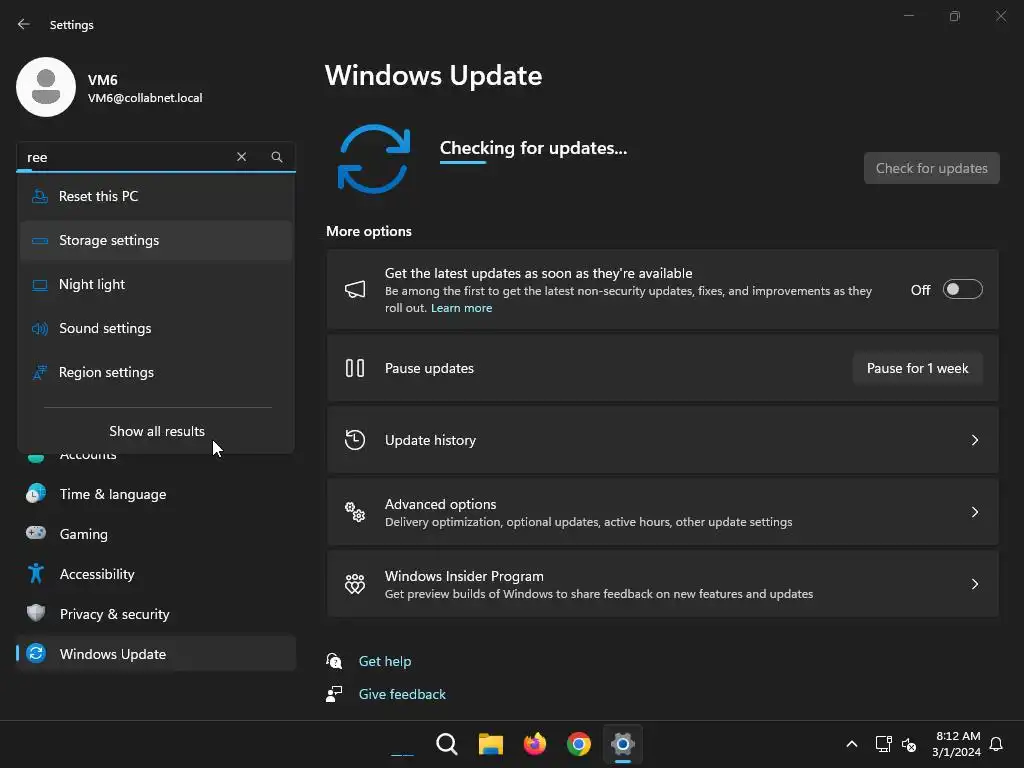
Task: Click the Checking for updates progress bar
Action: click(x=463, y=162)
